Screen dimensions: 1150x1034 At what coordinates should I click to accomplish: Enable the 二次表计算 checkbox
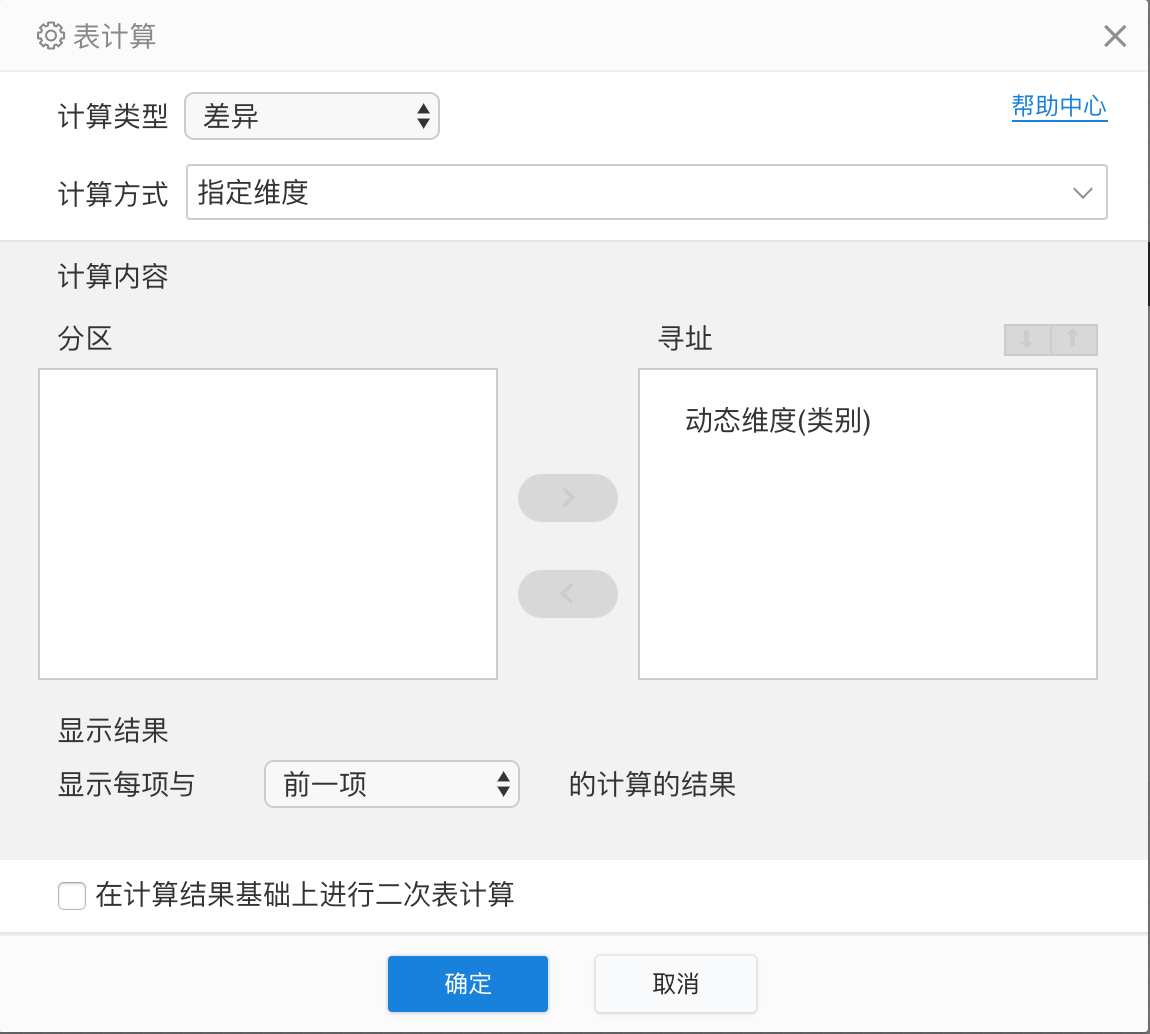[72, 895]
